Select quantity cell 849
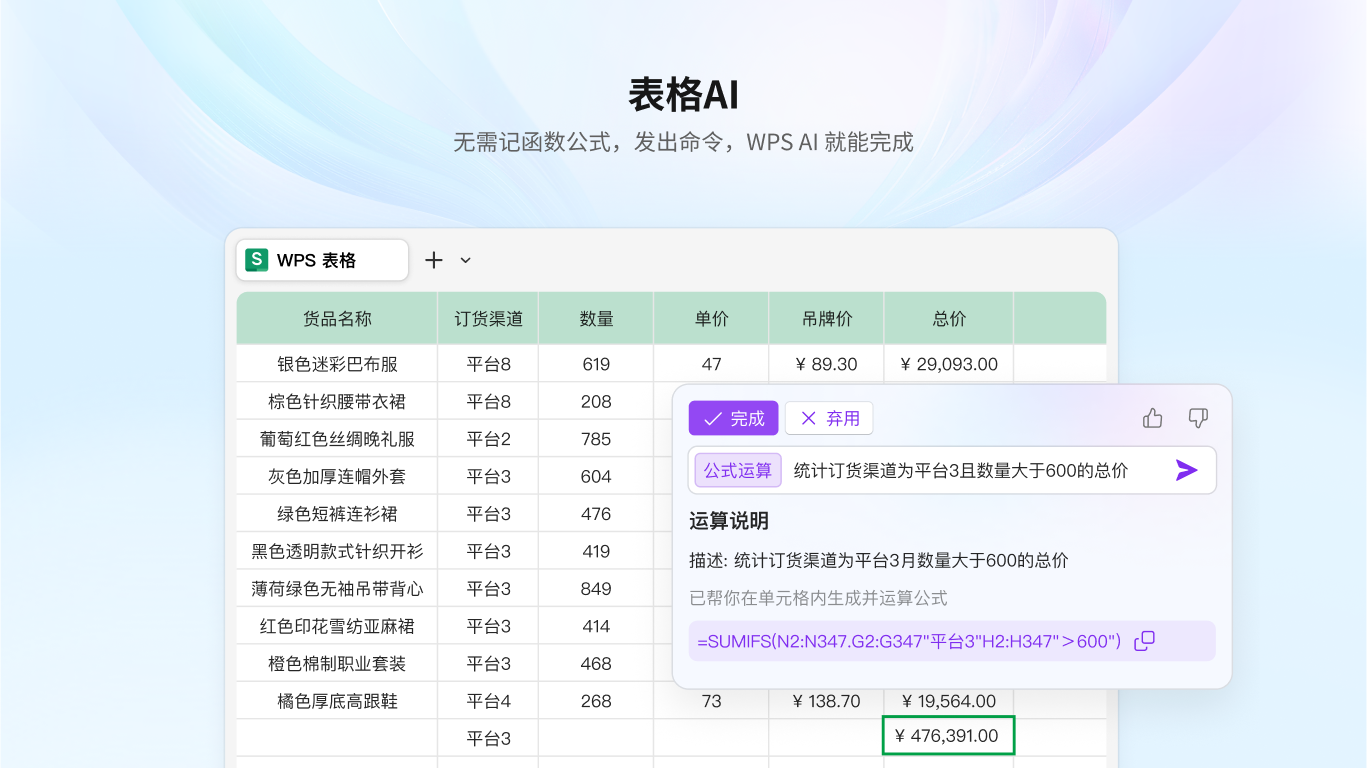The height and width of the screenshot is (768, 1367). 596,589
